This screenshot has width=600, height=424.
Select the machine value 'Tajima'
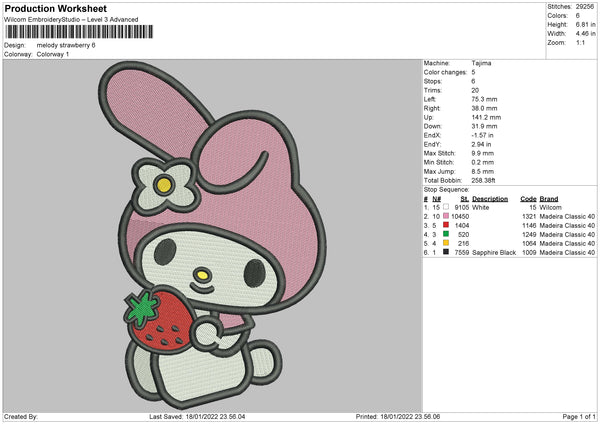481,63
